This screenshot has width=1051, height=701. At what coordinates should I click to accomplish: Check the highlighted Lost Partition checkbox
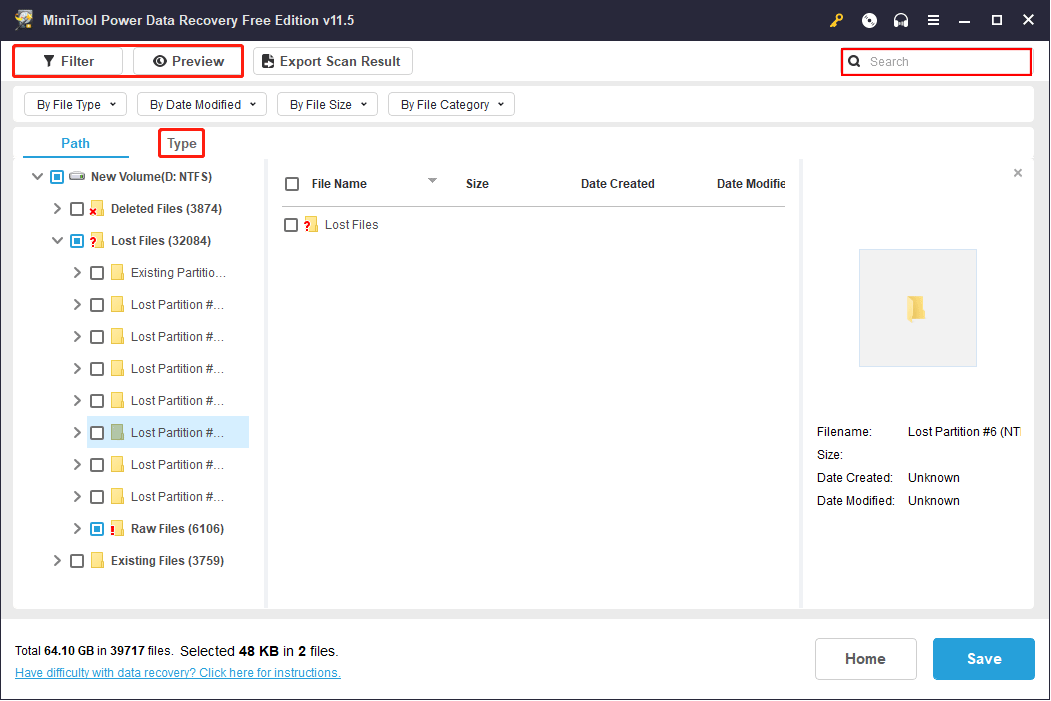[x=97, y=432]
